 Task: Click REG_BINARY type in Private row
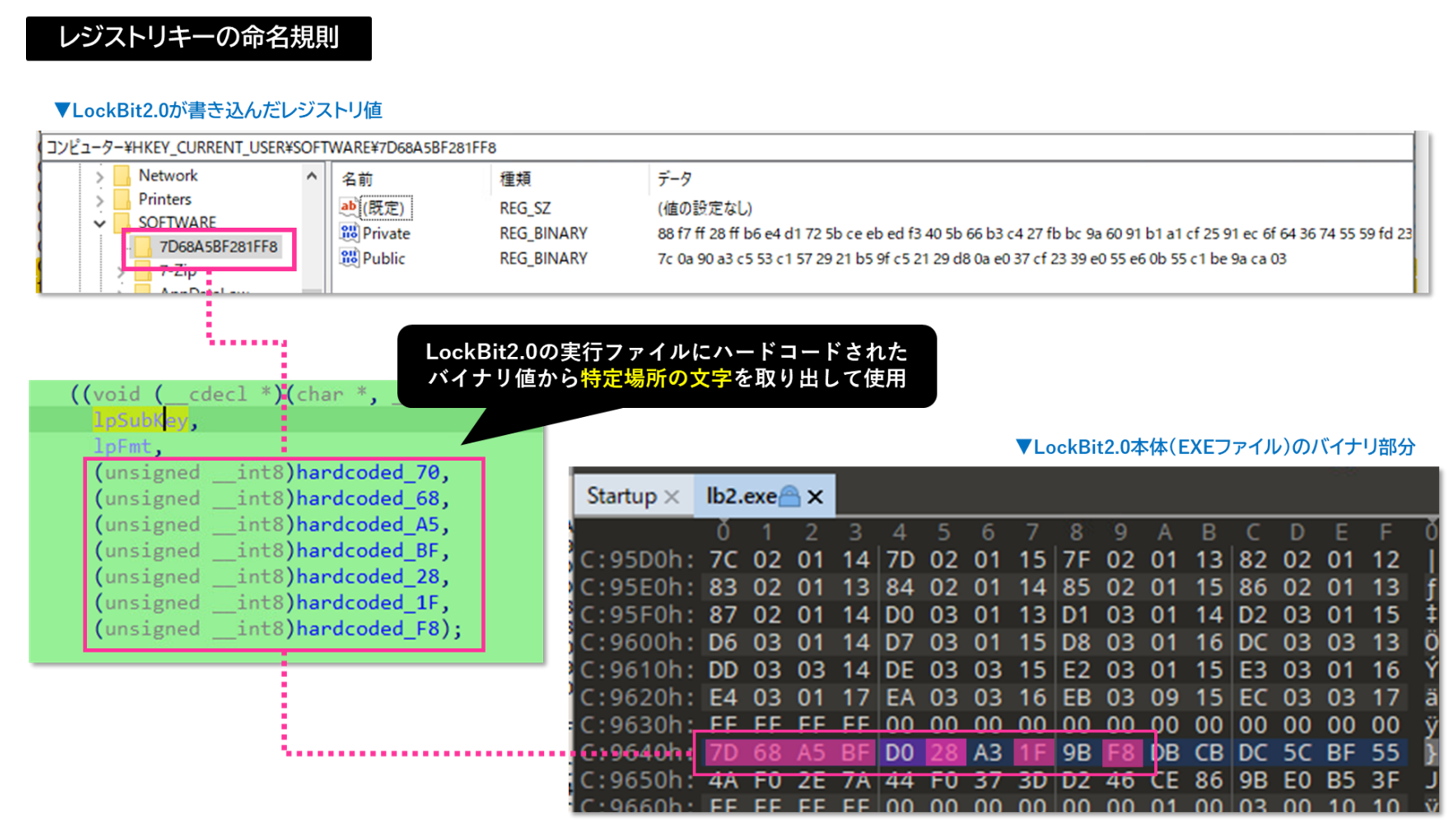pos(544,233)
